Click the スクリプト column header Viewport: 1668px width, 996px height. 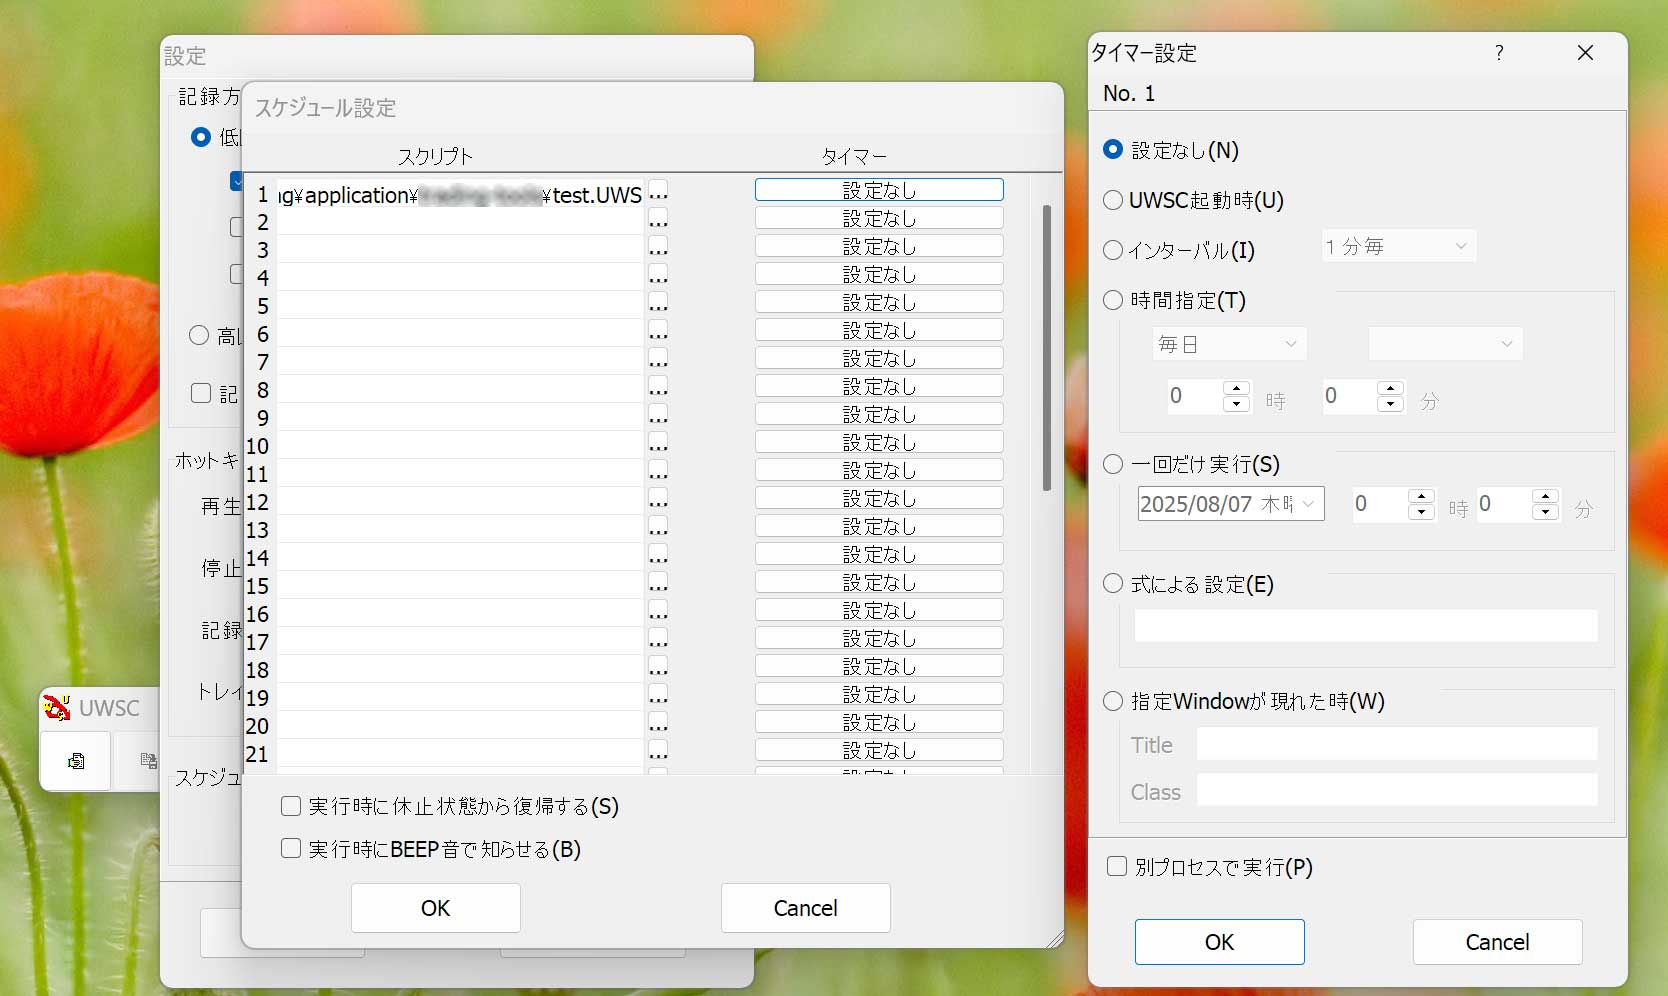click(x=435, y=156)
